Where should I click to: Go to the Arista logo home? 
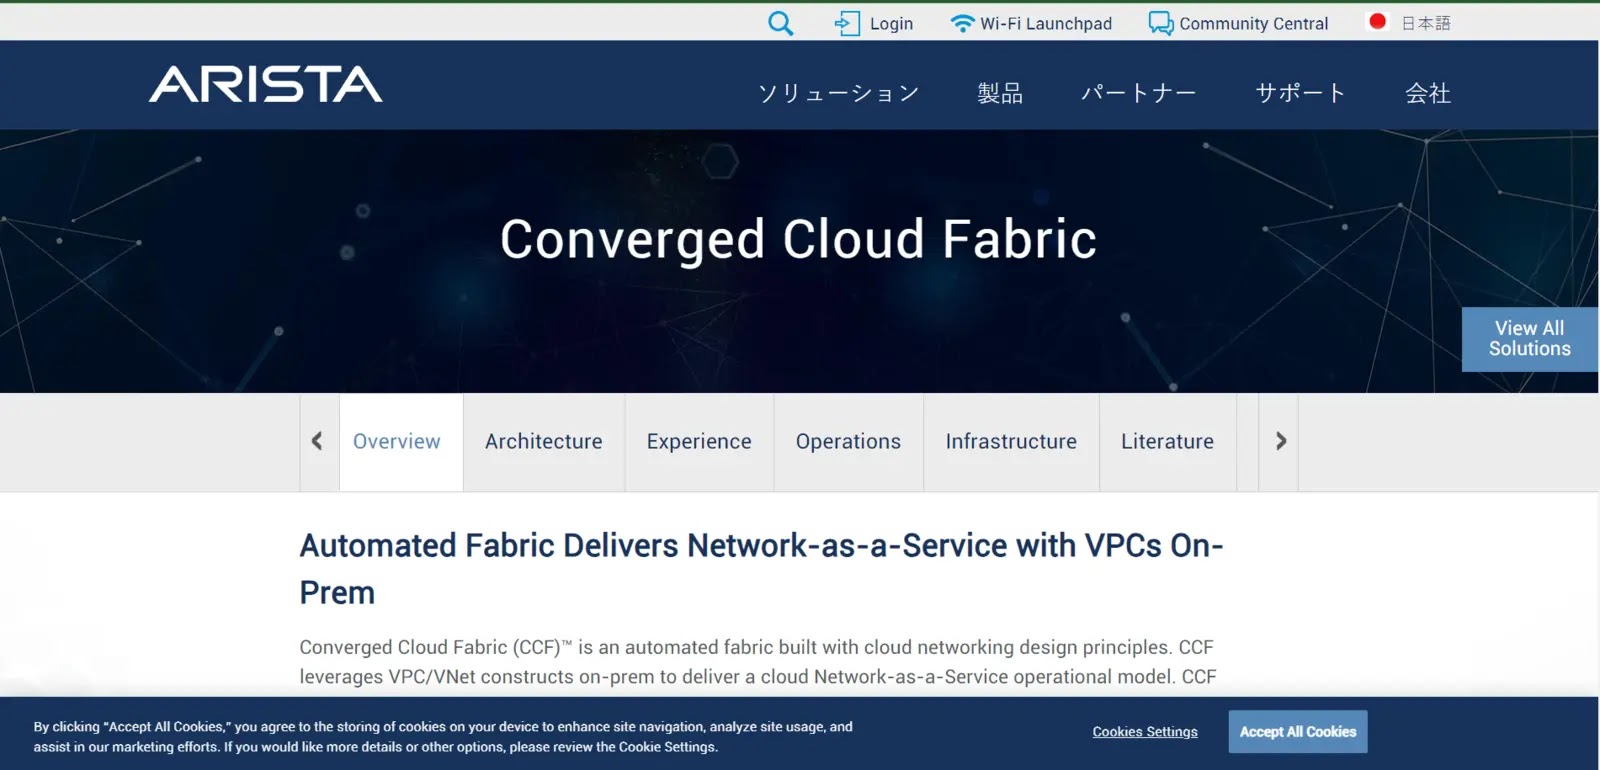point(266,84)
